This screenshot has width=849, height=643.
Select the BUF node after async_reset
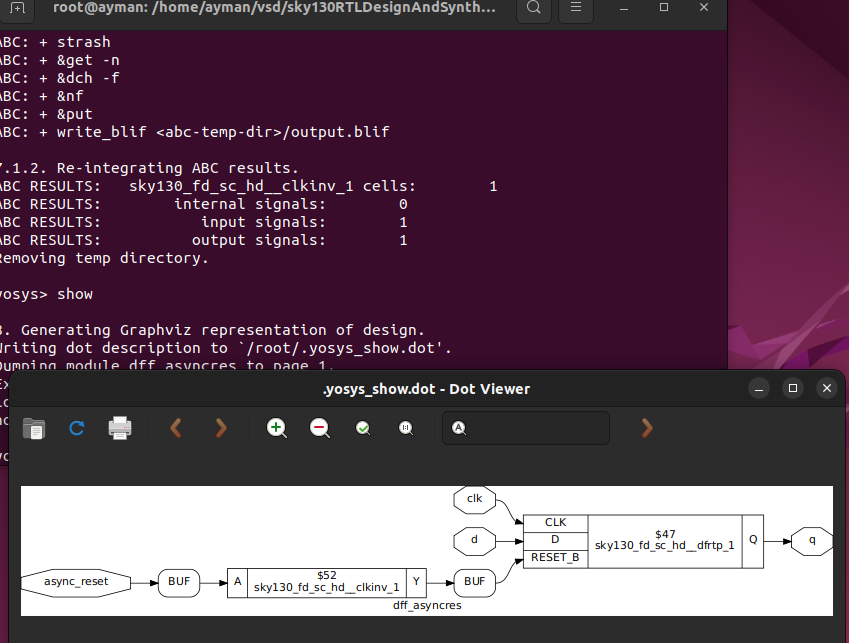[178, 582]
